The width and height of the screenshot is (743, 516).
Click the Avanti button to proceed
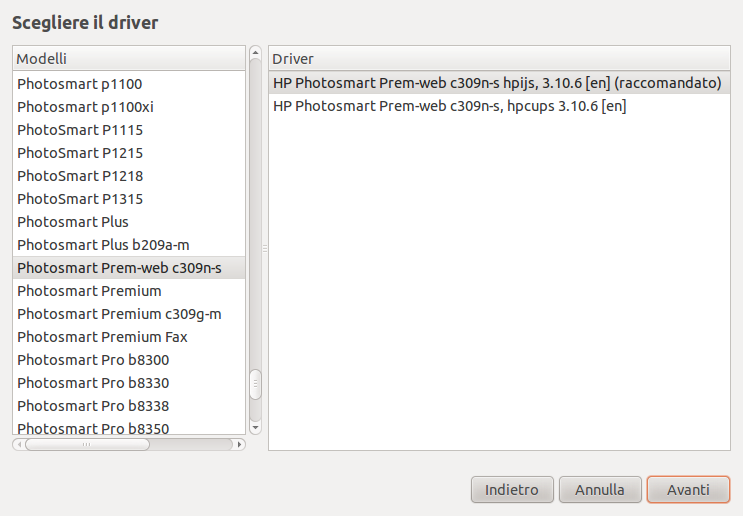coord(688,489)
